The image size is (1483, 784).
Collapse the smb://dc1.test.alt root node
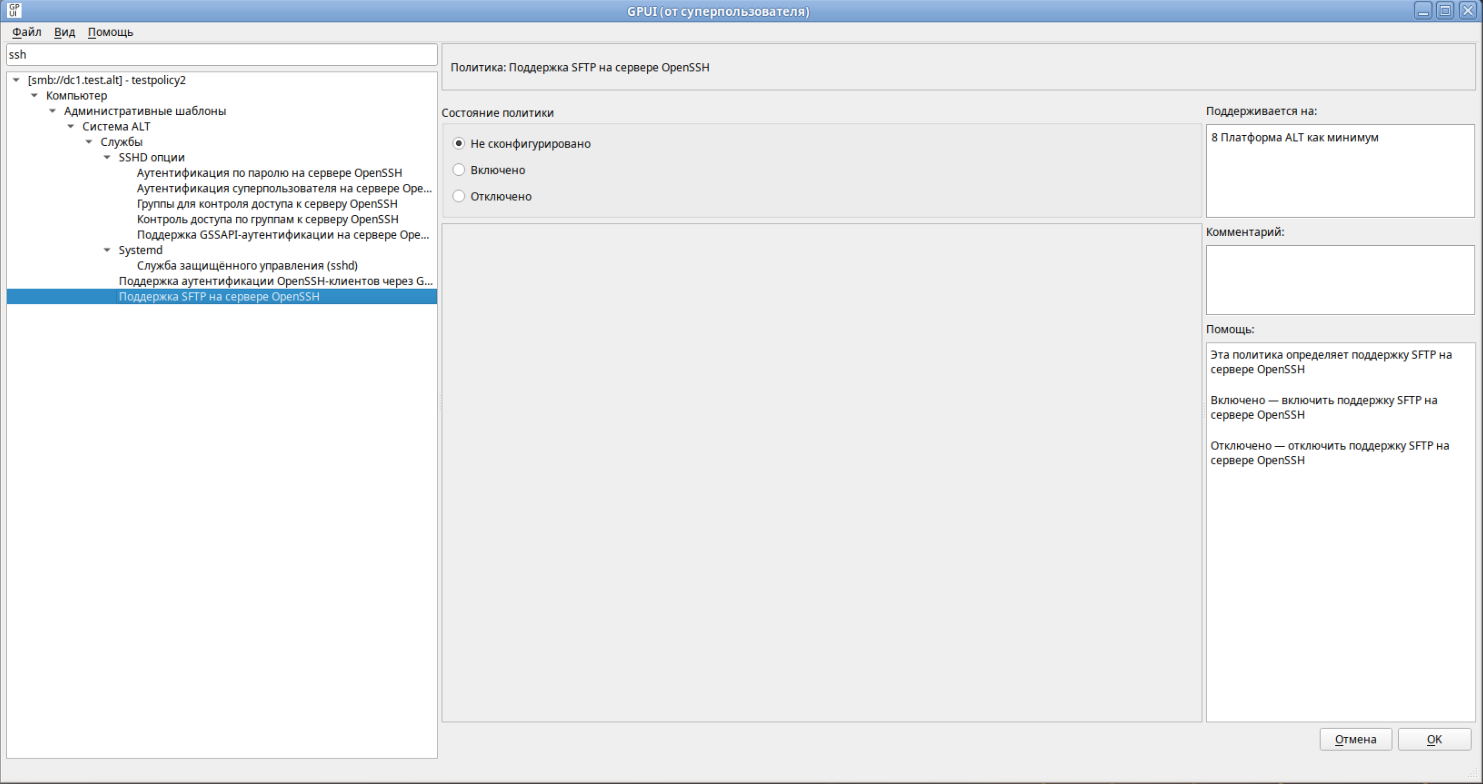[17, 80]
